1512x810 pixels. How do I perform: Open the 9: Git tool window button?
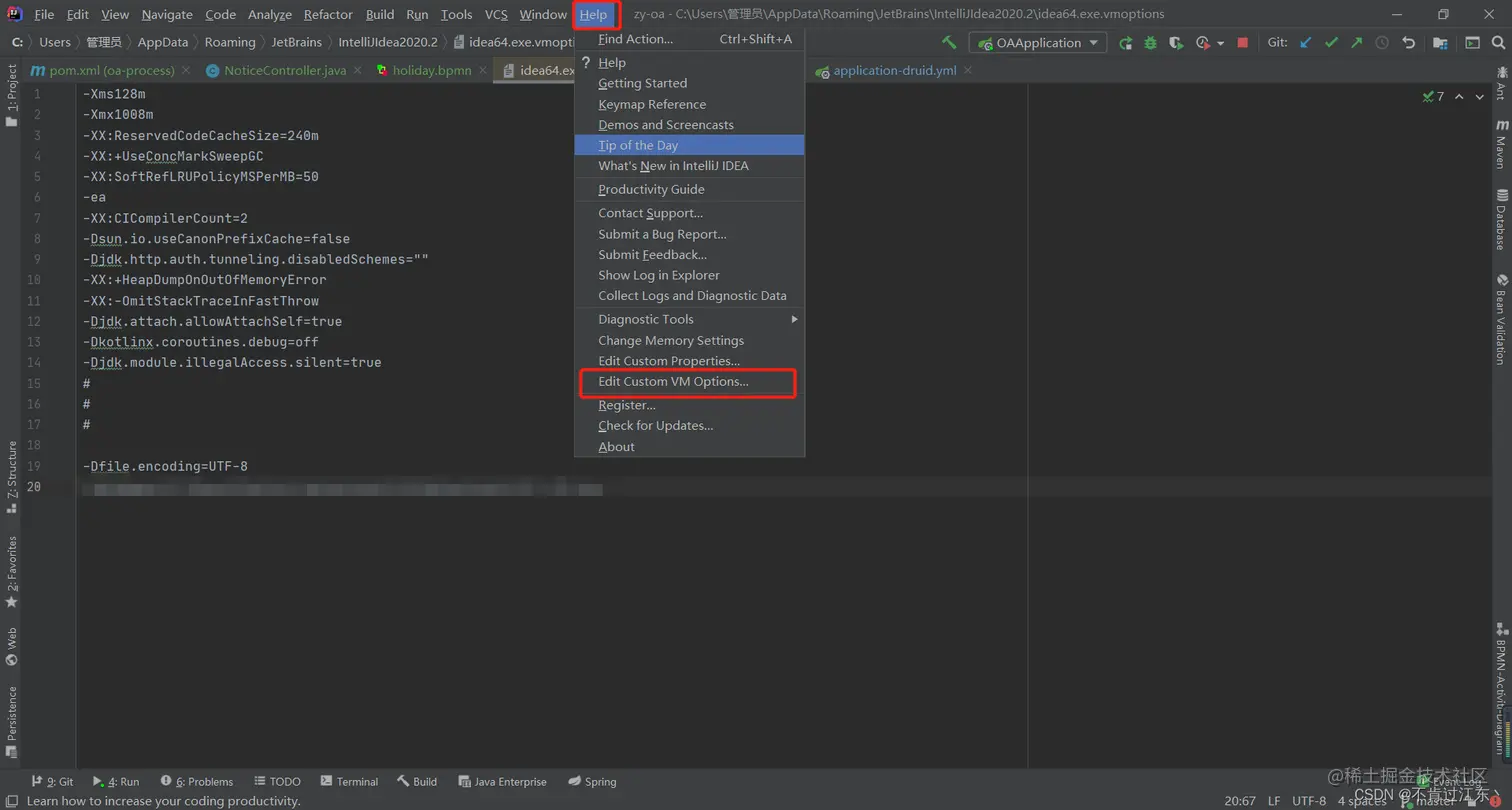tap(52, 782)
